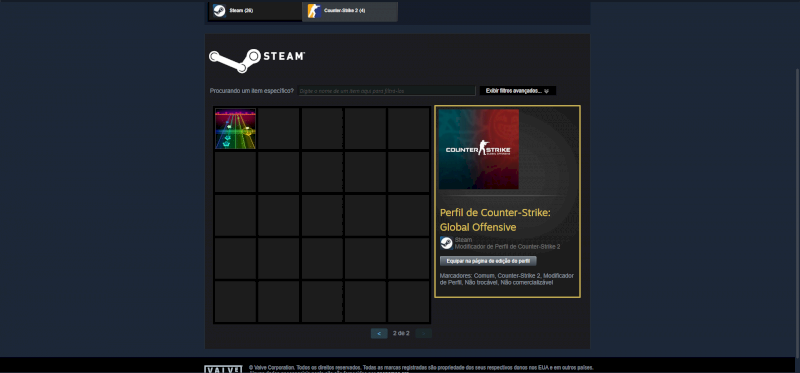Focus the item name filter field
The image size is (800, 373).
[x=387, y=91]
